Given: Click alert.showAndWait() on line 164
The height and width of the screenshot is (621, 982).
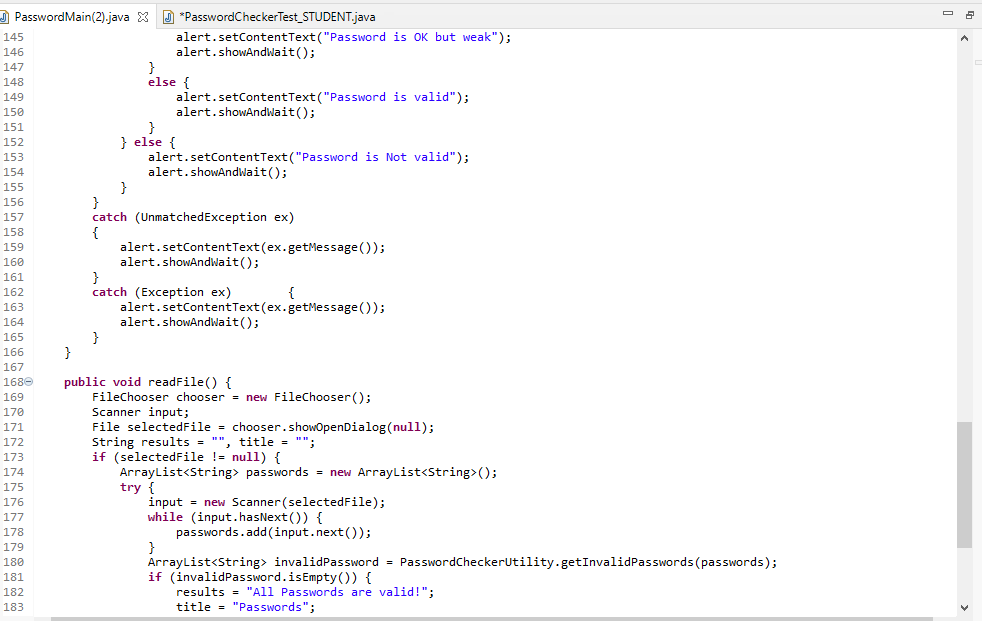Looking at the screenshot, I should click(189, 322).
